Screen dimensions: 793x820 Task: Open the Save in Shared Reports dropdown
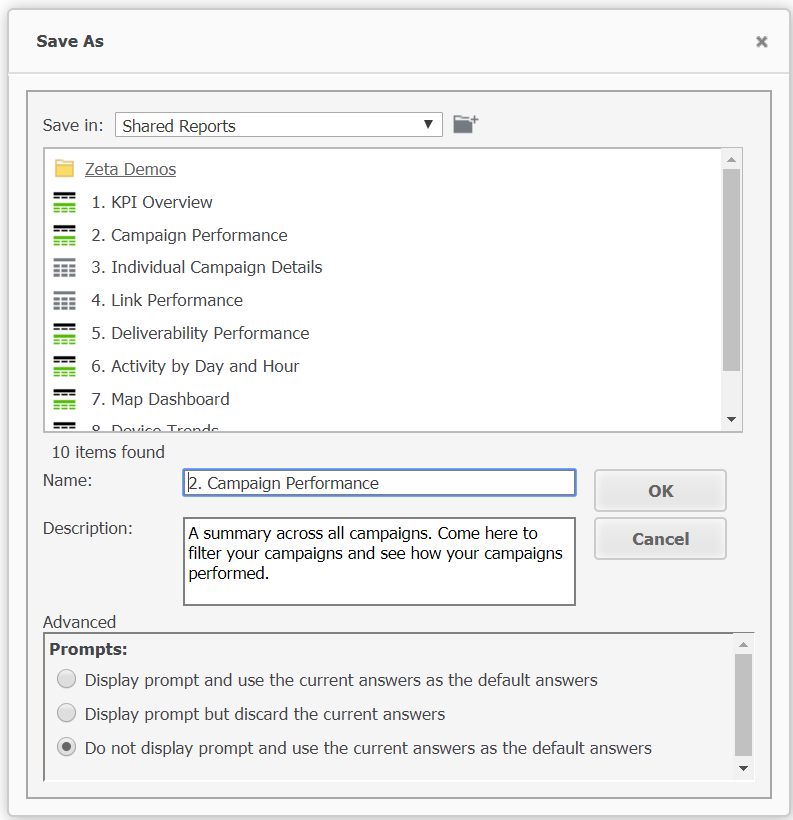pos(278,125)
